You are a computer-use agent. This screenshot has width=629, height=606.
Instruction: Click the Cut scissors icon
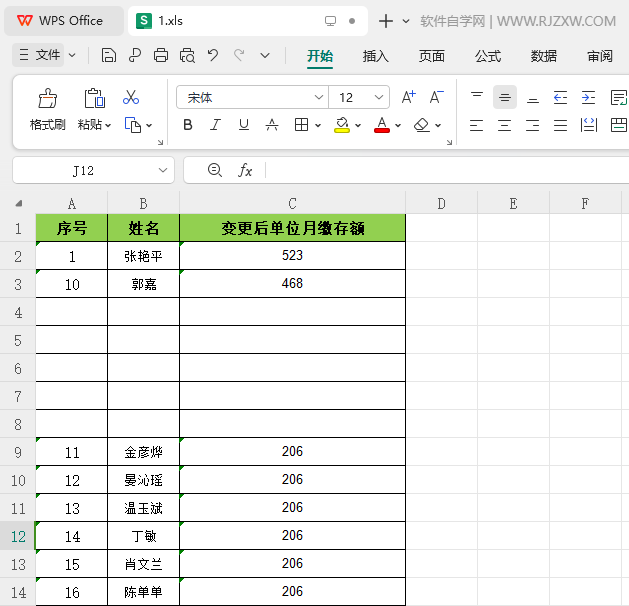click(131, 97)
